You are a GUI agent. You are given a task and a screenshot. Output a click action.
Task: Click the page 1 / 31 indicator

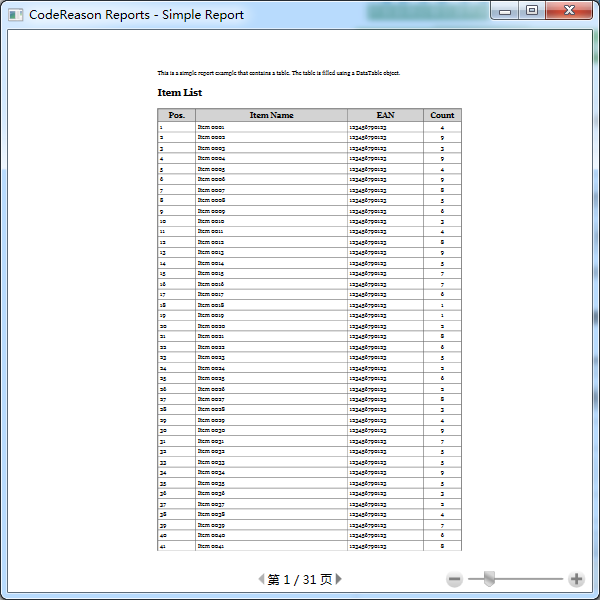point(300,579)
